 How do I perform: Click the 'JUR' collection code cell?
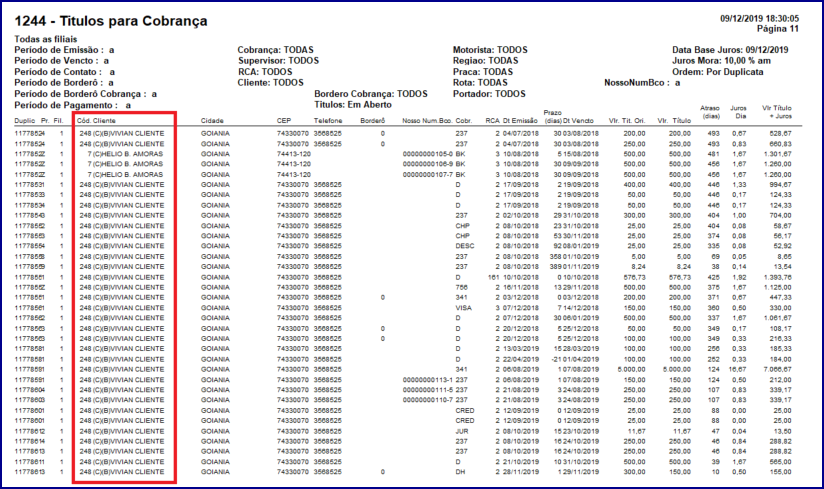(462, 431)
